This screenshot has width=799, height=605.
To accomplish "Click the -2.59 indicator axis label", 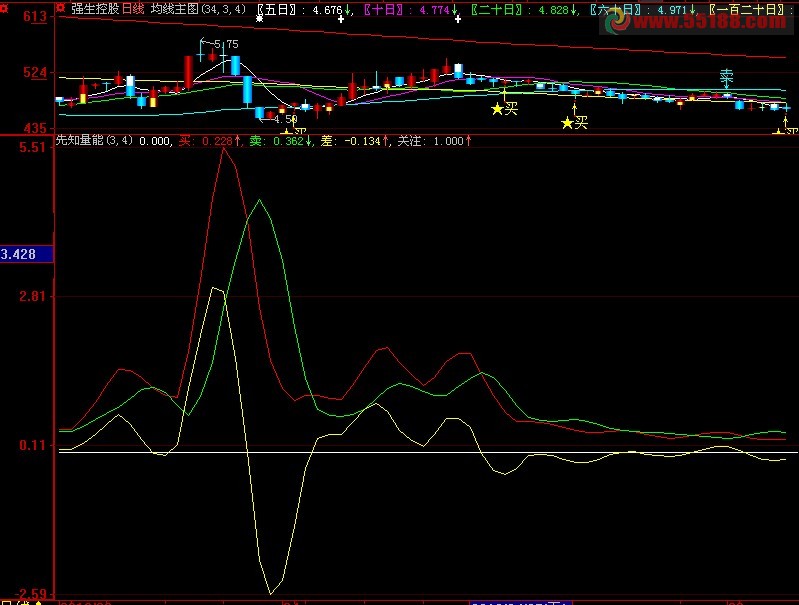I will 31,594.
